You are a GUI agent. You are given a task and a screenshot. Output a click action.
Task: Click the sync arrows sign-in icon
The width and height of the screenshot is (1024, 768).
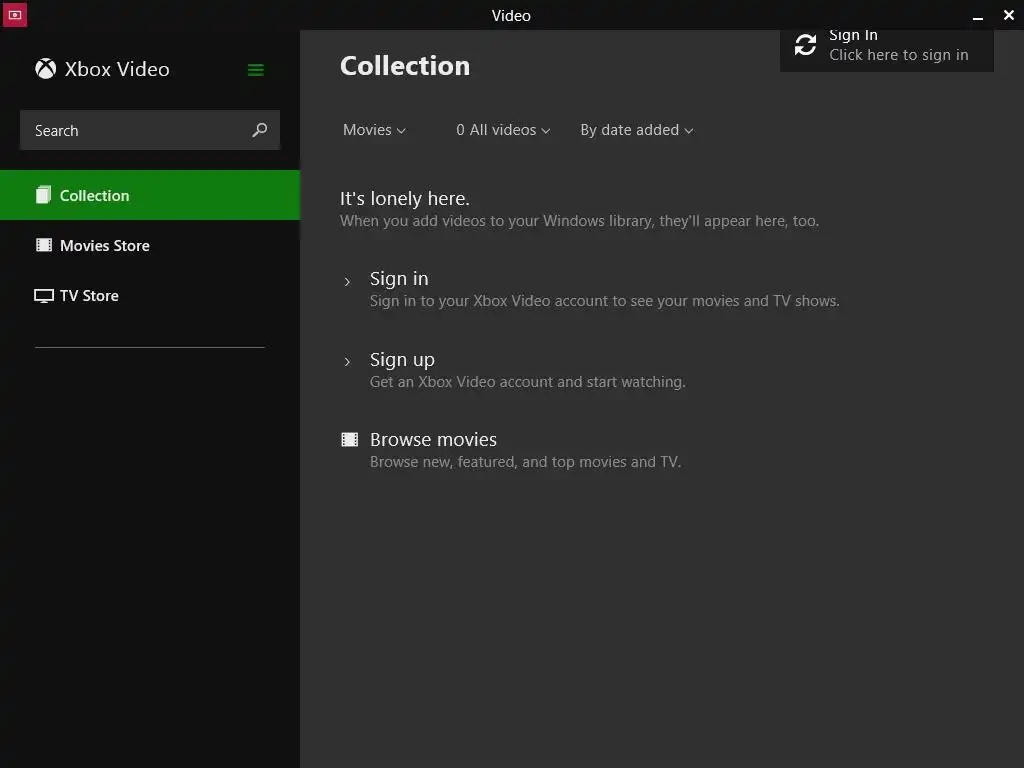click(805, 45)
